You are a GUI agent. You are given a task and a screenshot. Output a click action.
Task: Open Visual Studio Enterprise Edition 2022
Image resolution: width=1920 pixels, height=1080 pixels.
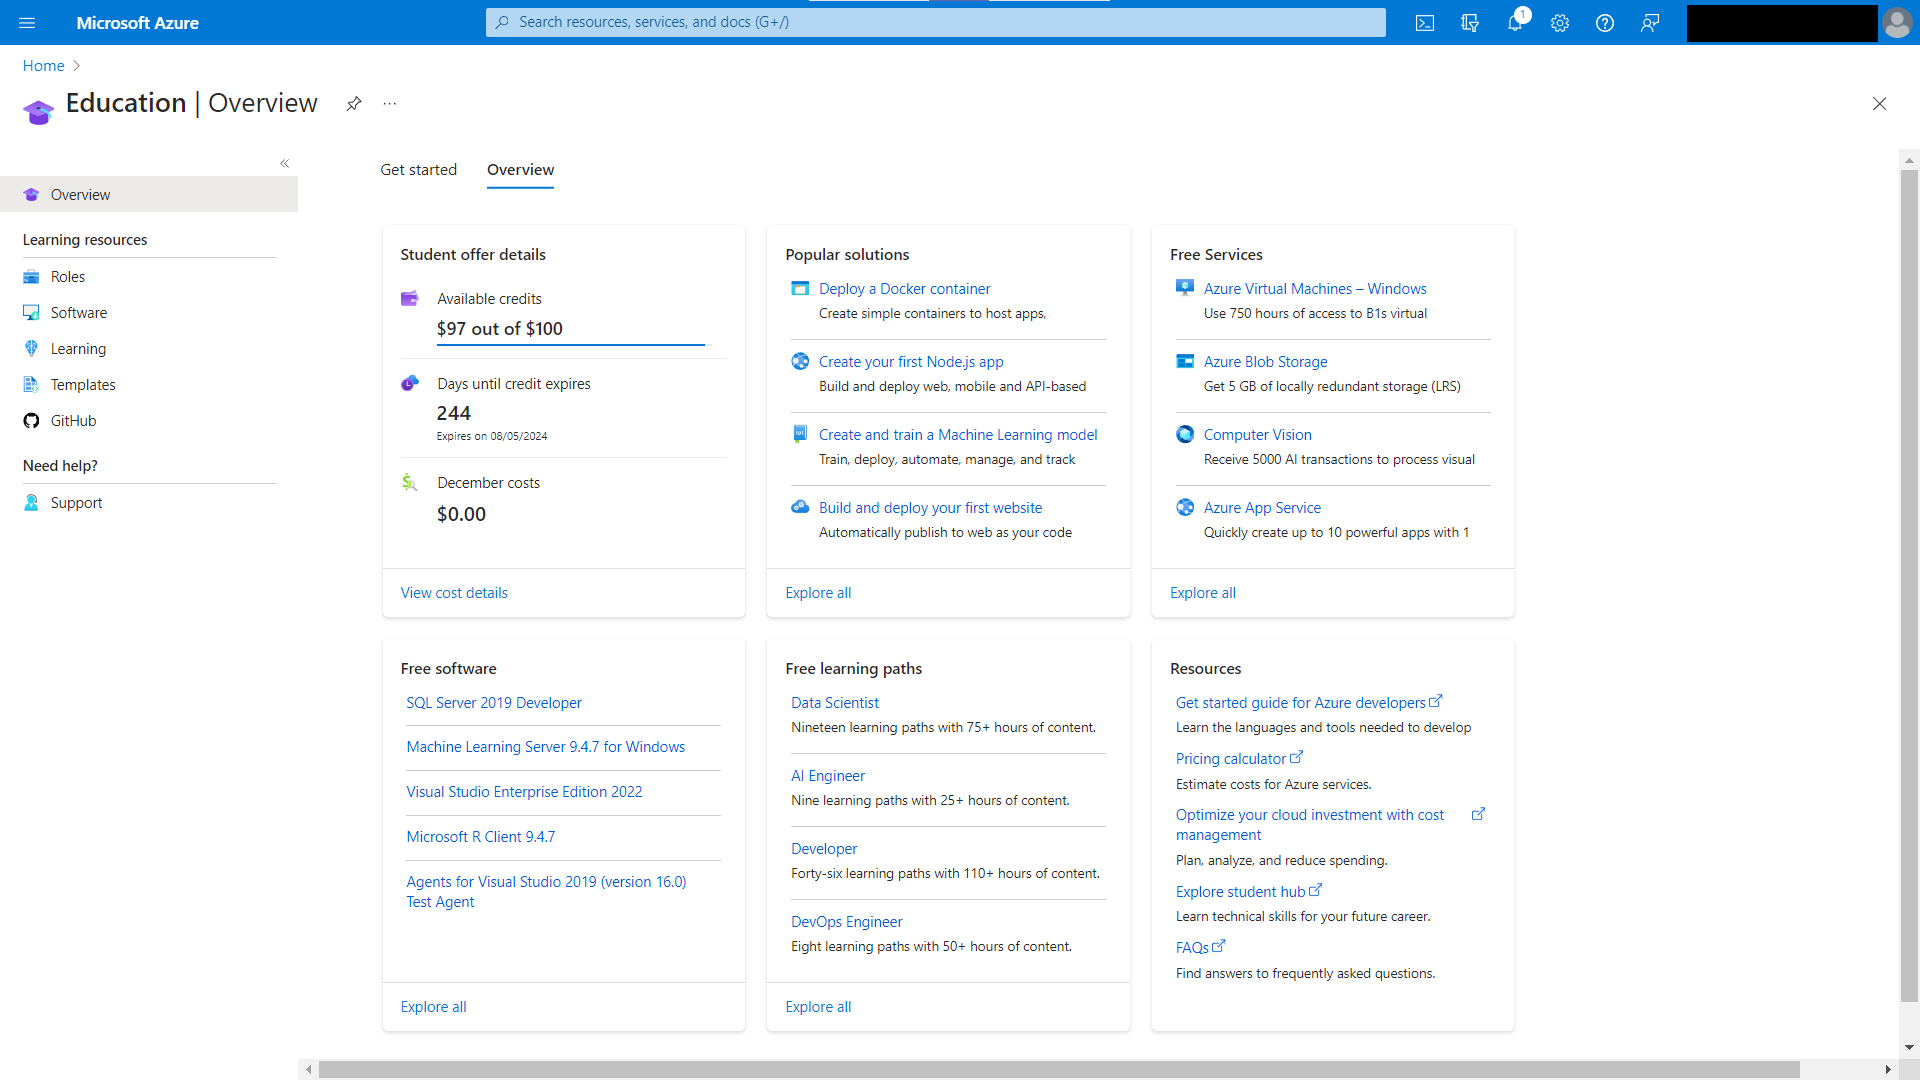(524, 792)
